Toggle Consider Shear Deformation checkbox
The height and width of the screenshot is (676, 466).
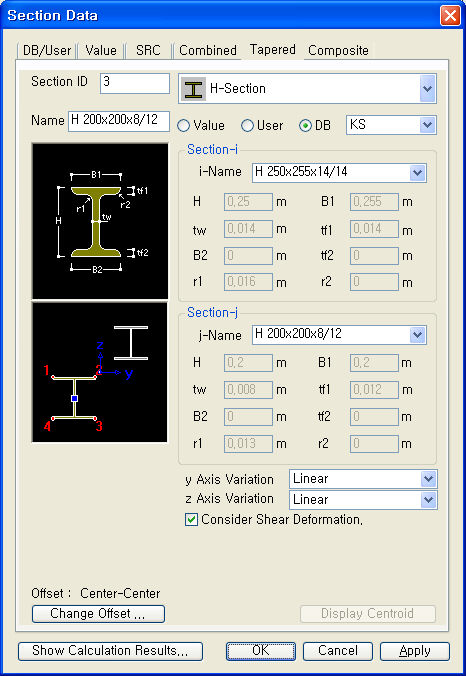(x=191, y=520)
